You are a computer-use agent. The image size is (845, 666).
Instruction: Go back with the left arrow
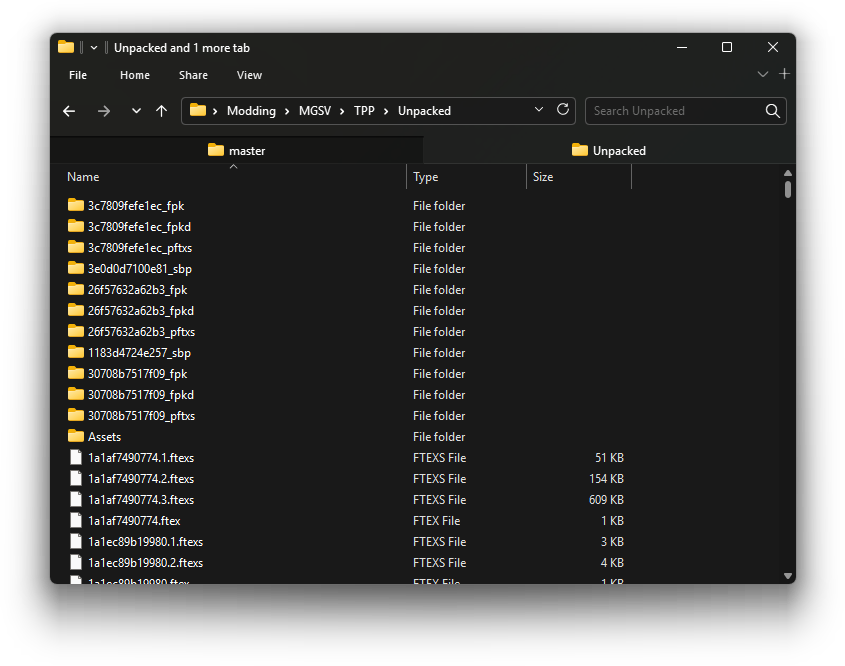click(69, 111)
